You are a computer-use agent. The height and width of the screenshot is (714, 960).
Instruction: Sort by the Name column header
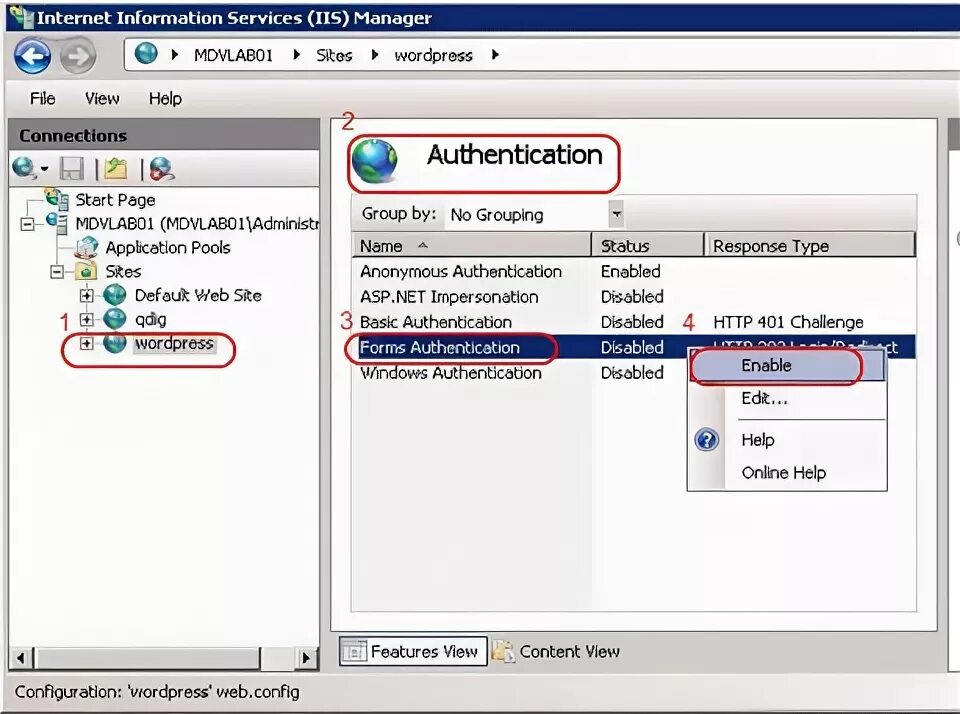(471, 246)
